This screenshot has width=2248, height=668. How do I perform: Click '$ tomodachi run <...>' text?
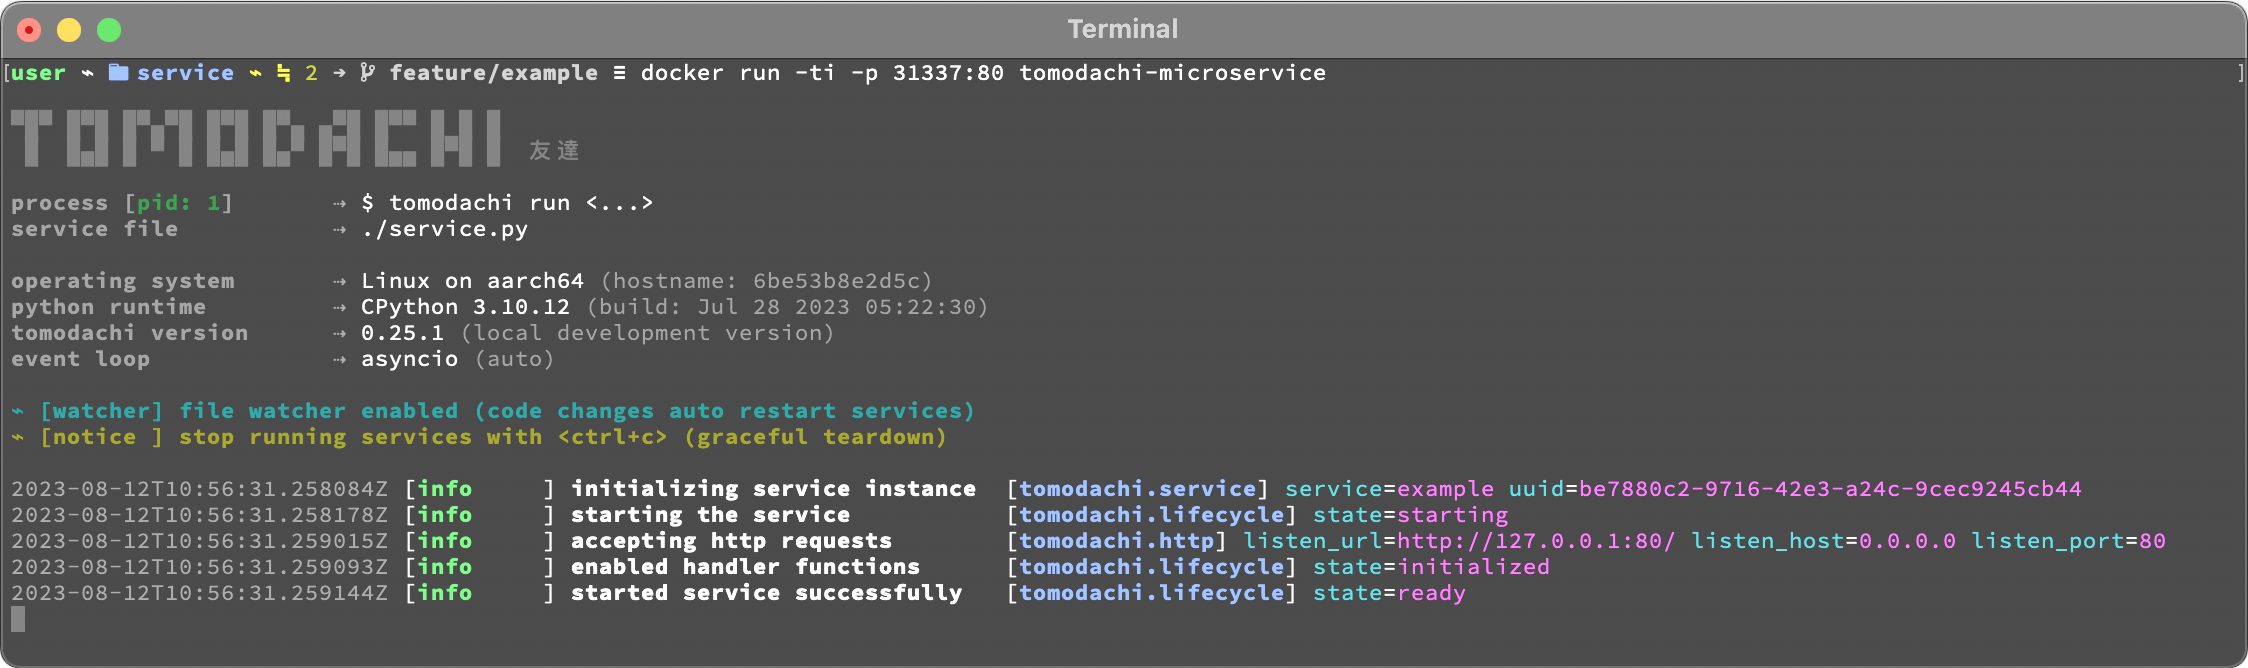click(507, 203)
